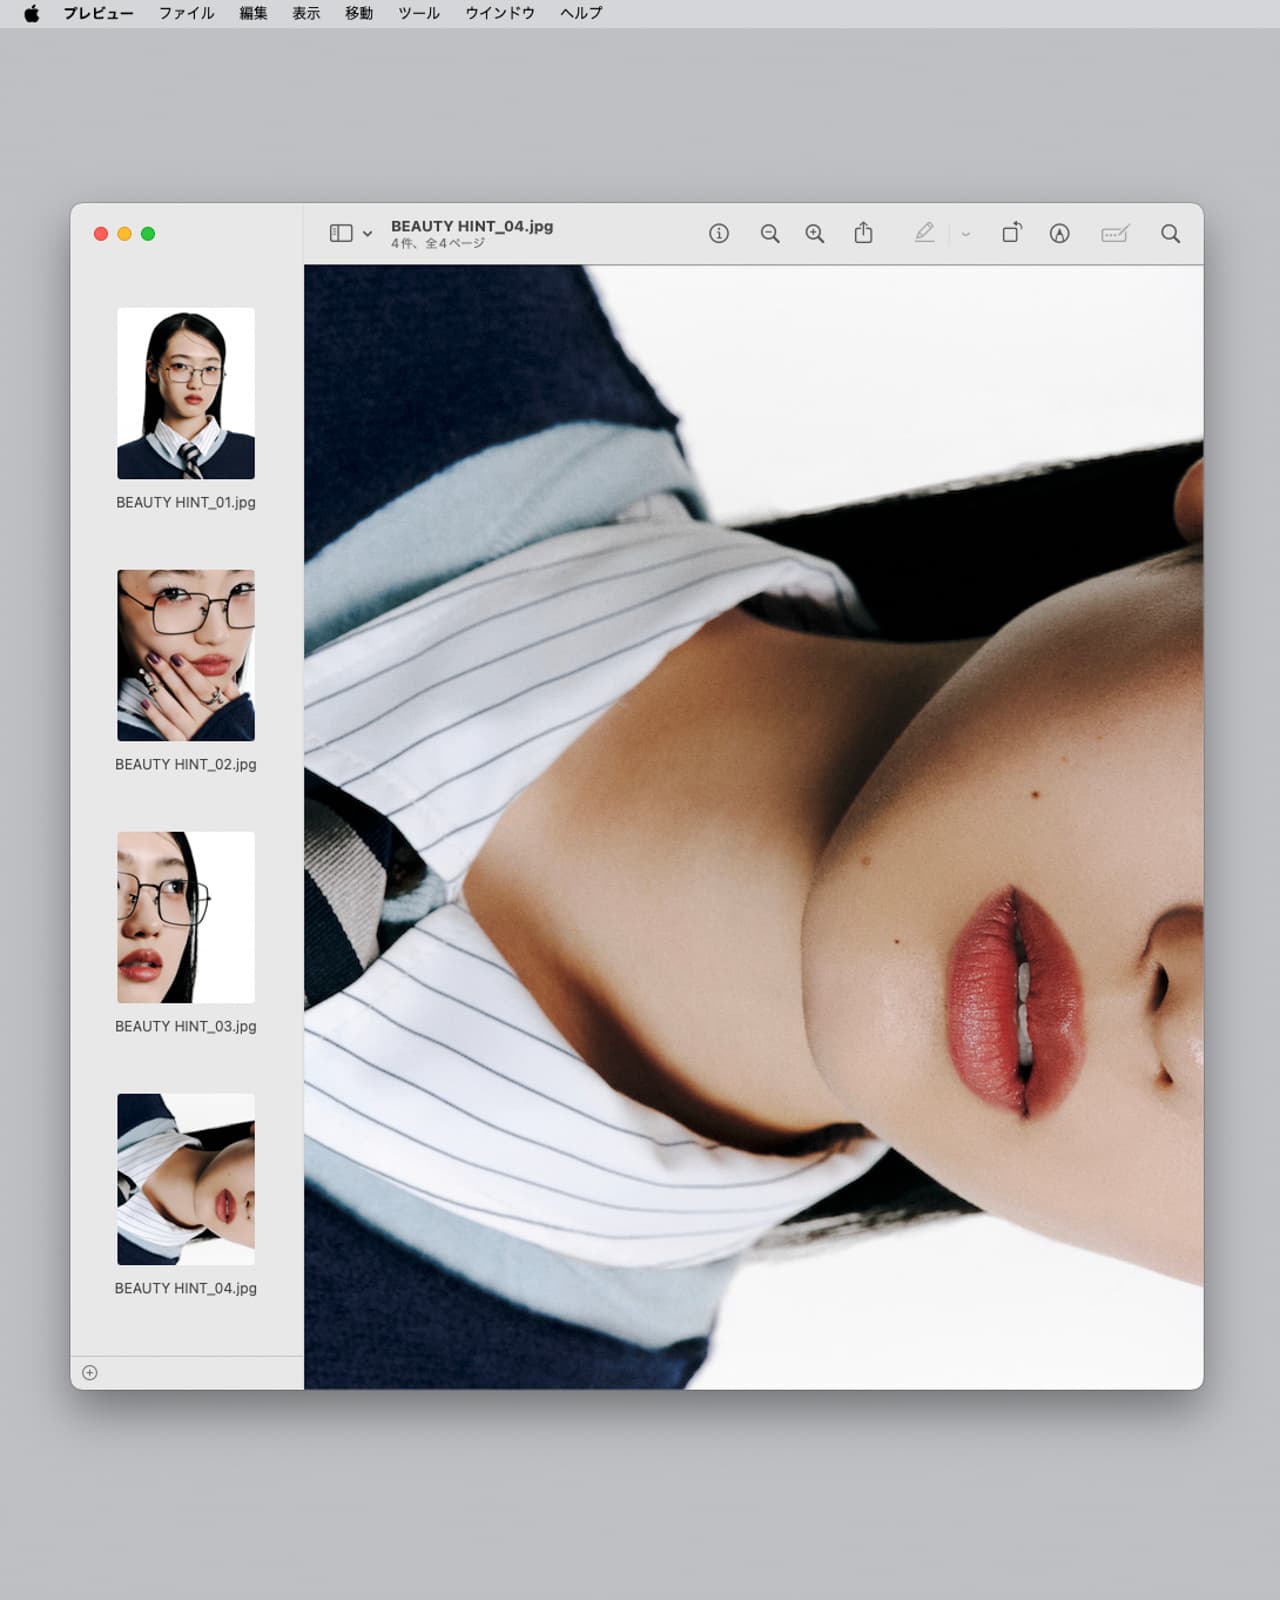This screenshot has width=1280, height=1600.
Task: Rotate the image with the rotate icon
Action: point(1012,233)
